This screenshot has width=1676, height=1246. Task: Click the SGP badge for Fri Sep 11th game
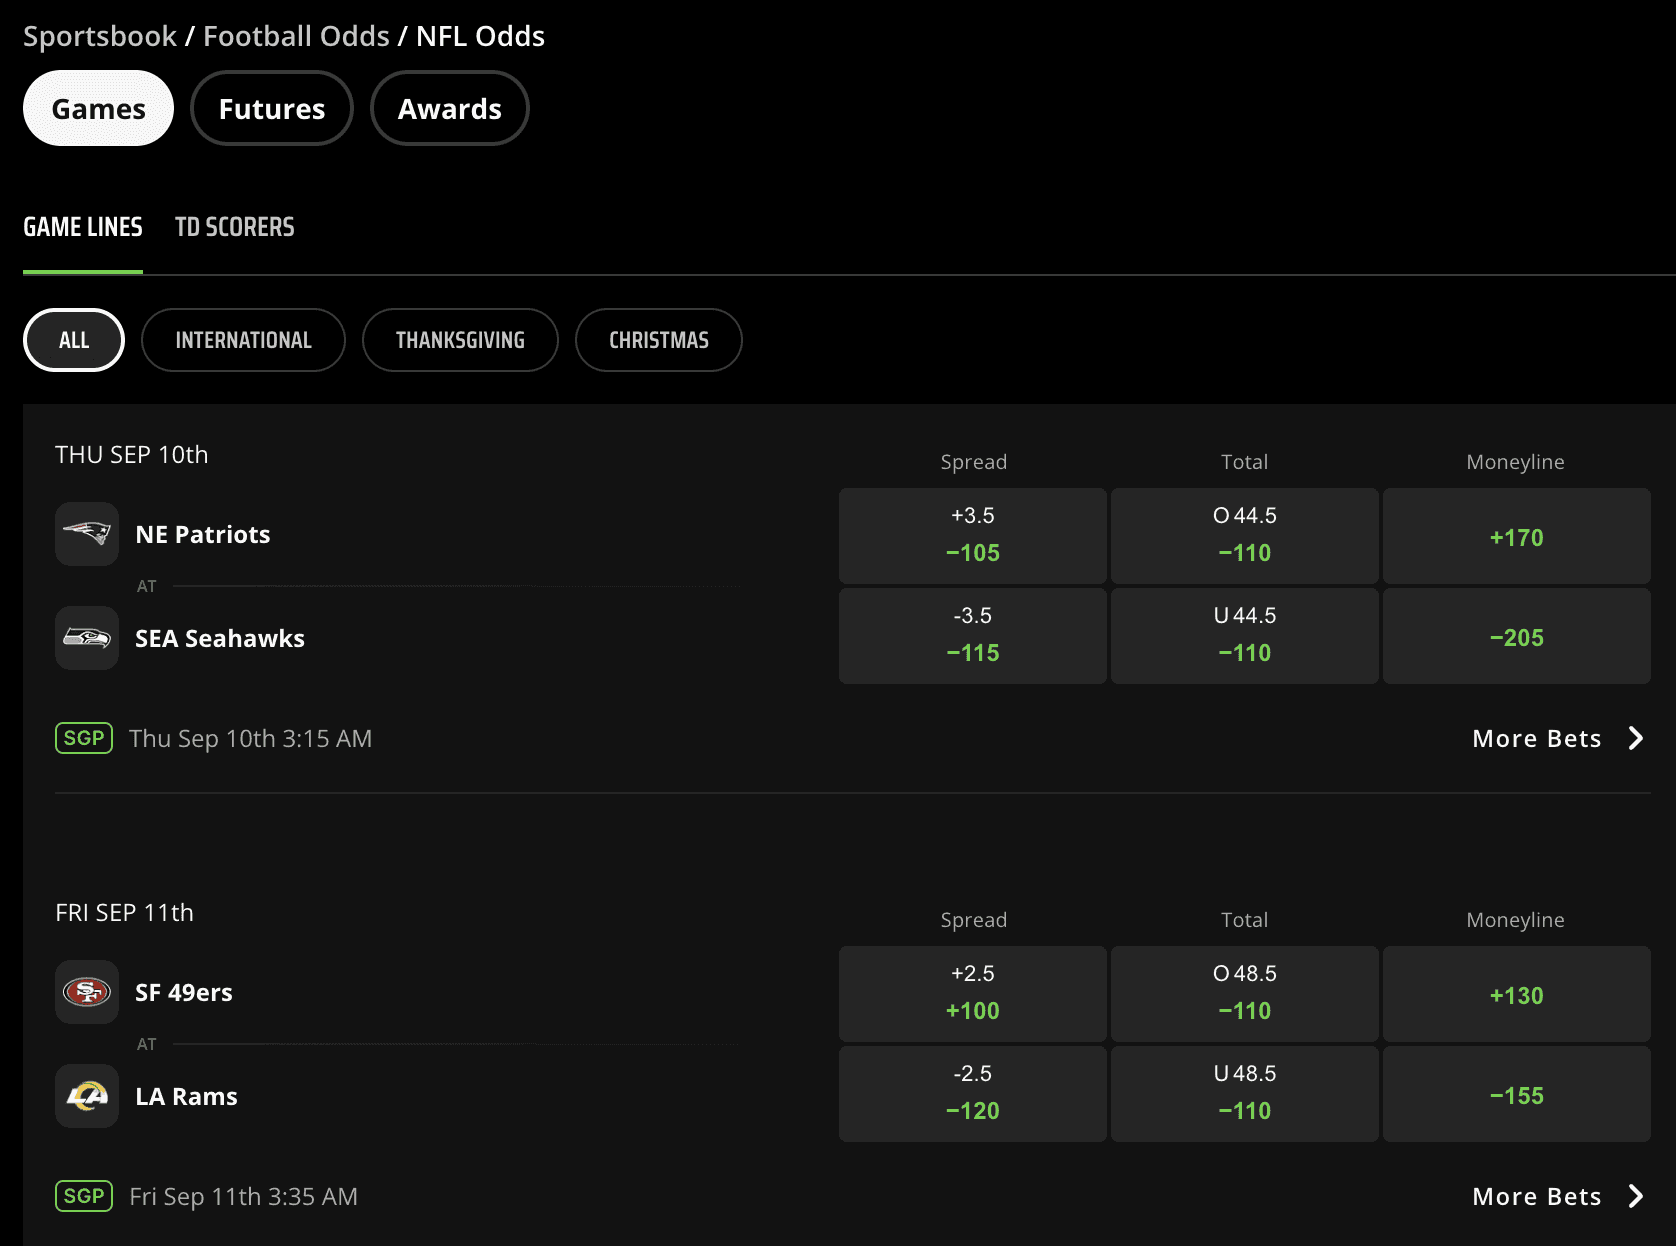[x=84, y=1196]
